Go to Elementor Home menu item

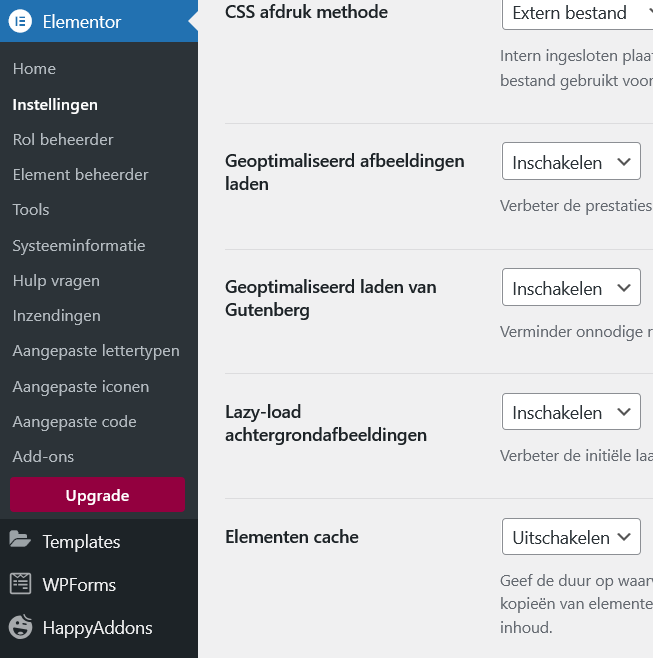coord(34,69)
